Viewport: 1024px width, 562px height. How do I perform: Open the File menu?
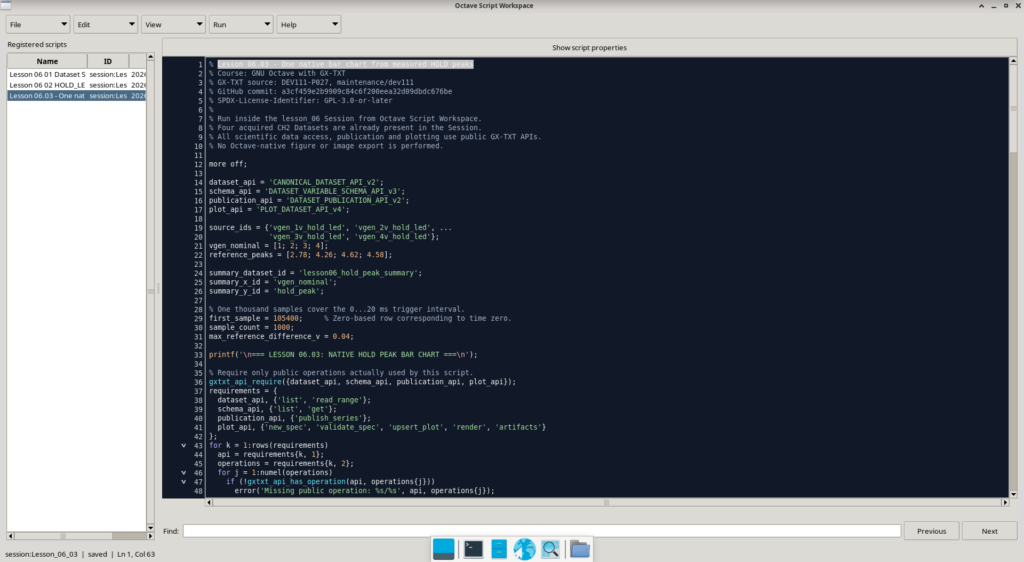tap(38, 24)
